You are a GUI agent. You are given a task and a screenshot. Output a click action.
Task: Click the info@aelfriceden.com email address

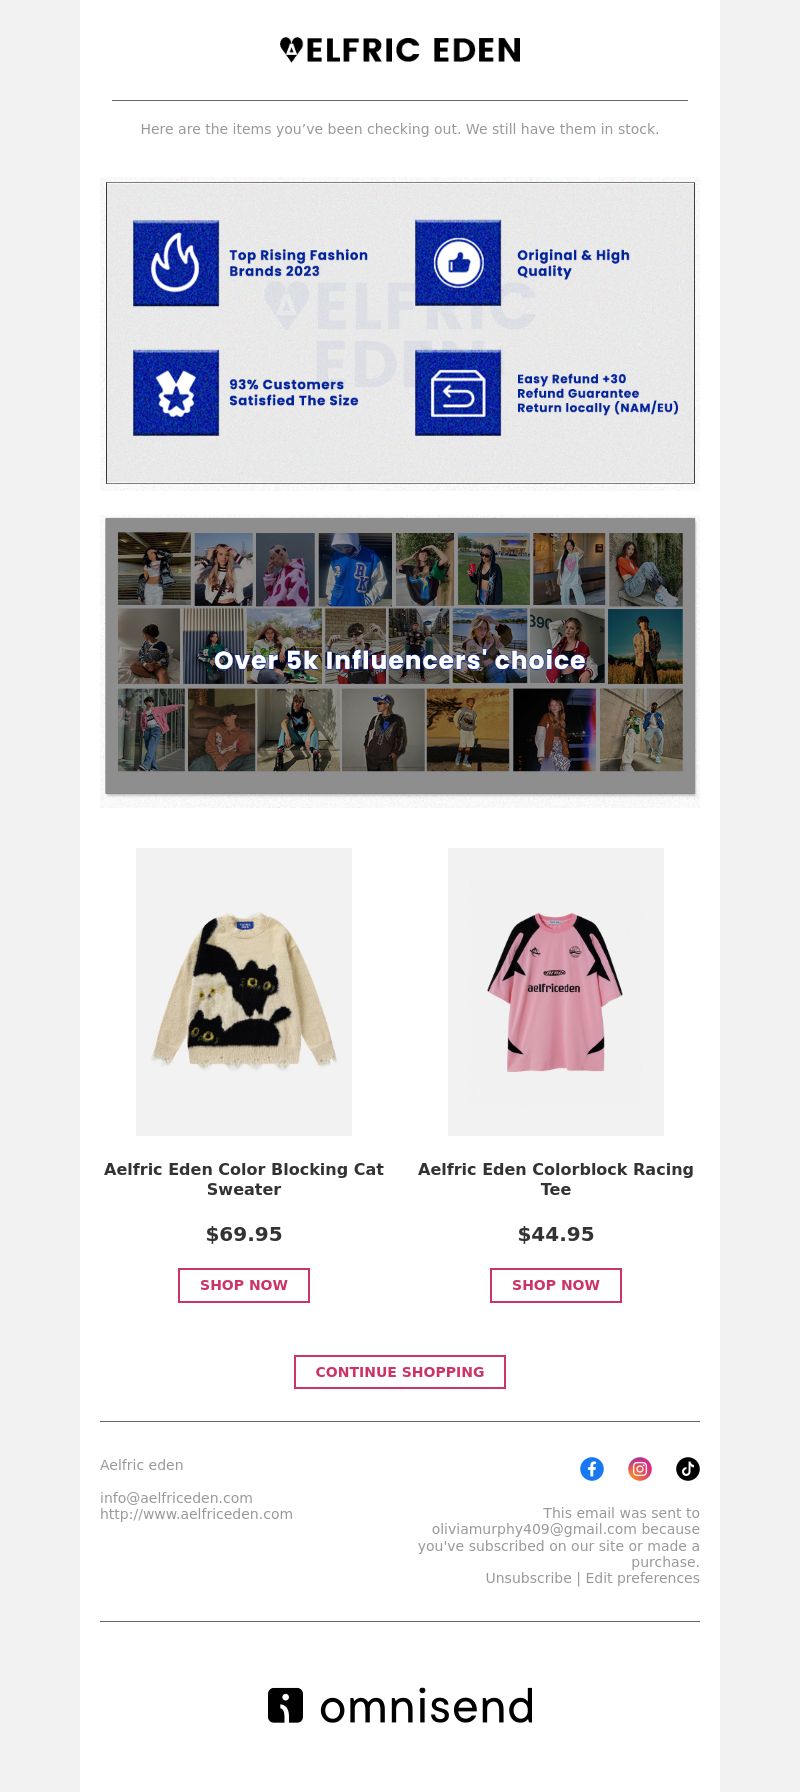point(176,1498)
